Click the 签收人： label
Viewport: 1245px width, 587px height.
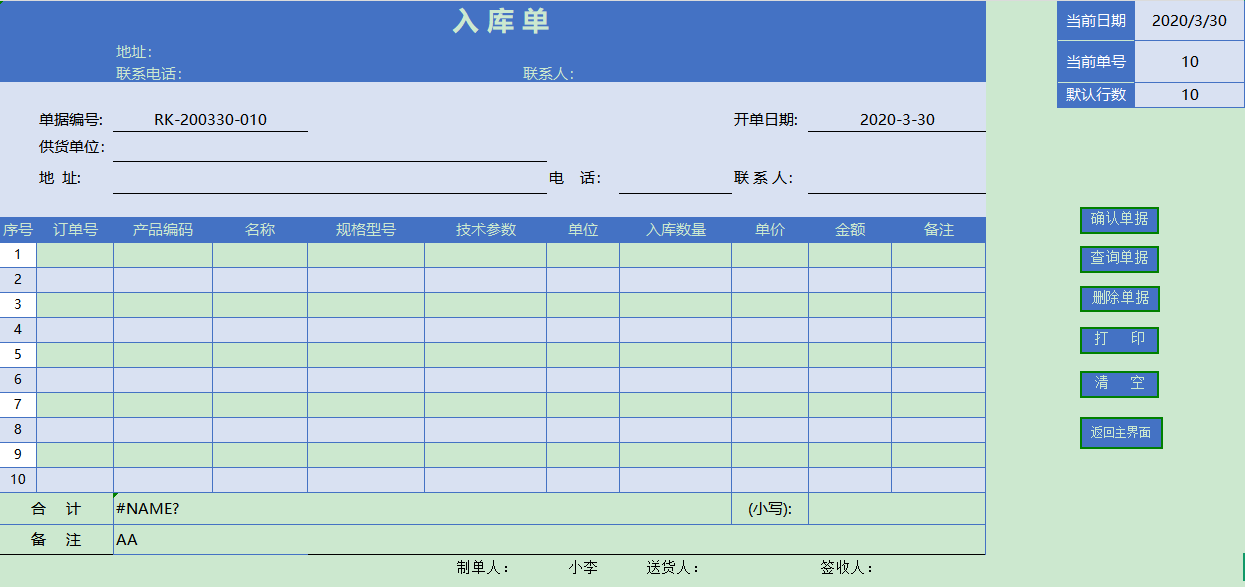point(847,568)
